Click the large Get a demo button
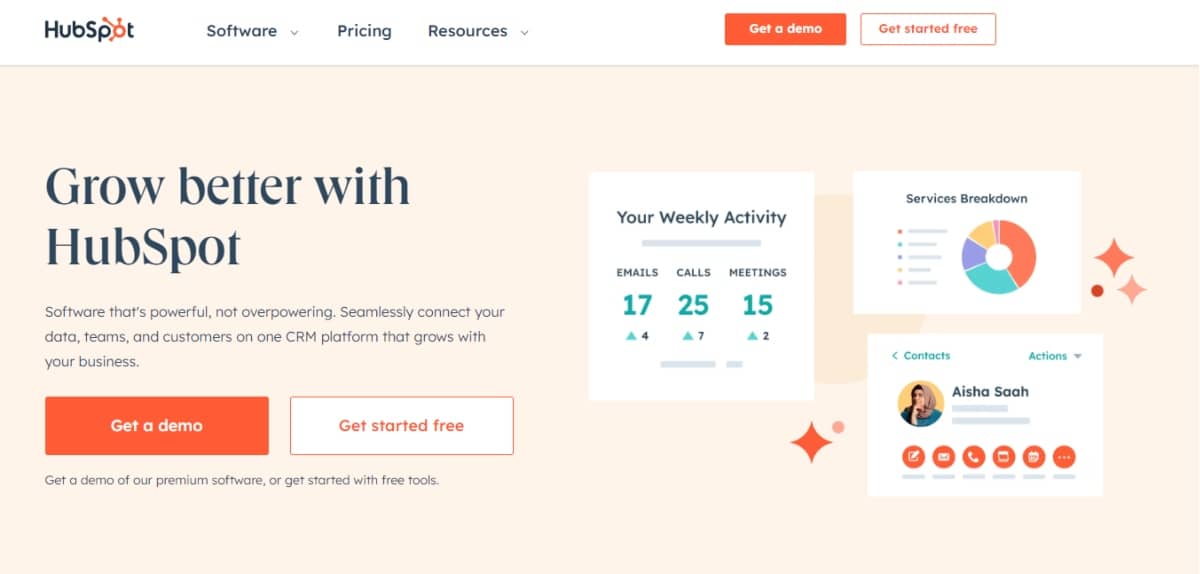Viewport: 1200px width, 574px height. pos(157,426)
